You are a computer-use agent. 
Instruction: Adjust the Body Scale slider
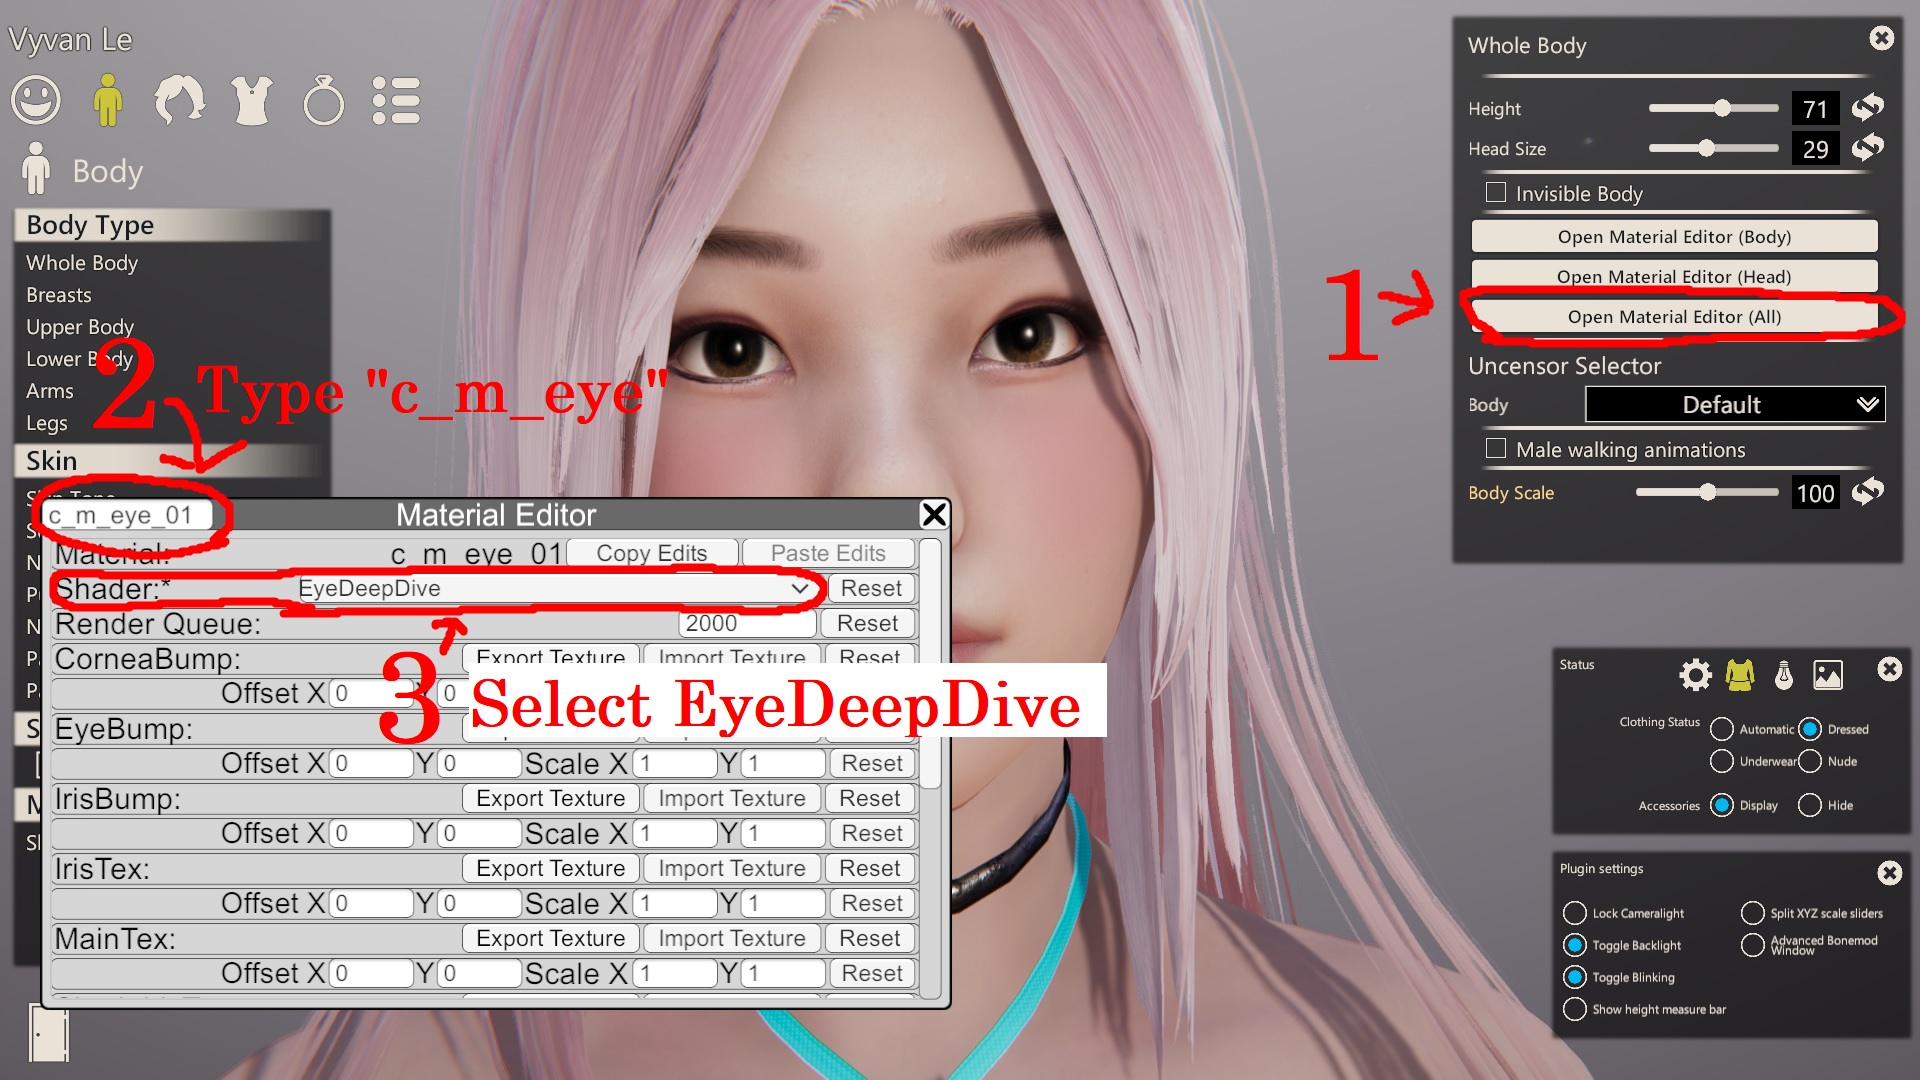coord(1706,492)
